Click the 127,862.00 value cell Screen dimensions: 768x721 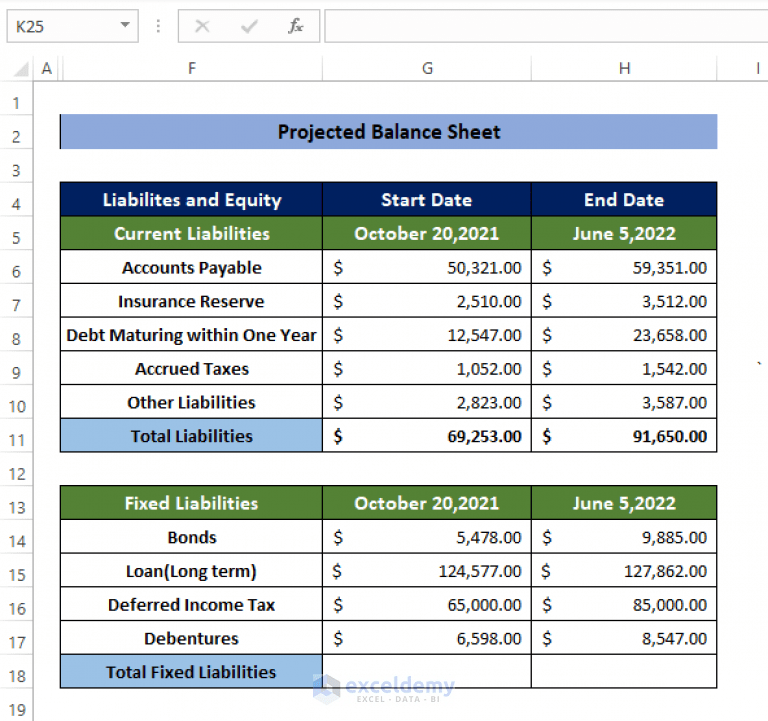[624, 571]
